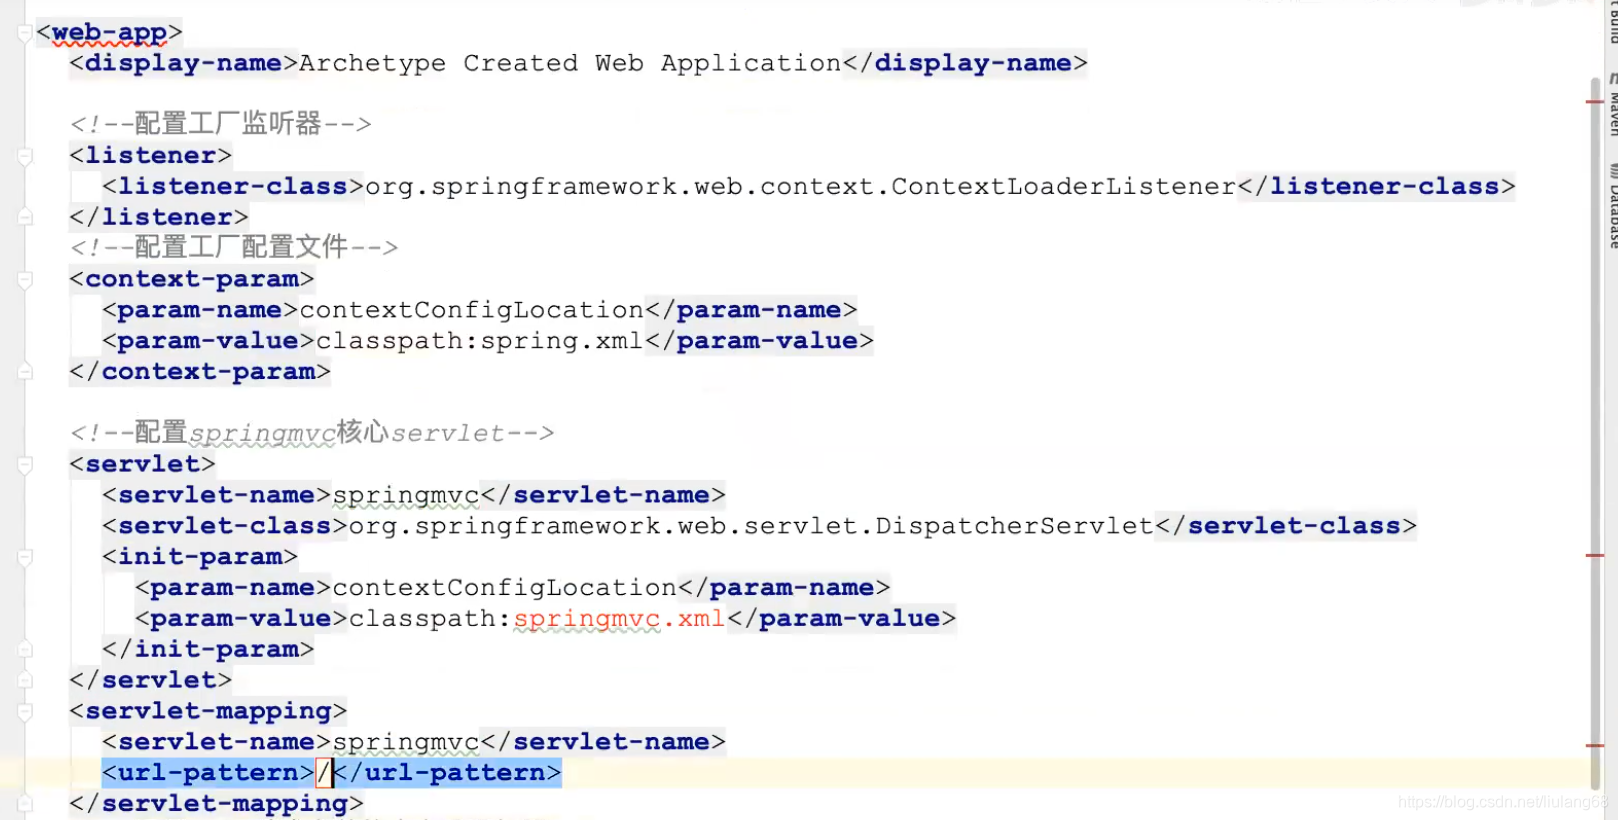1618x820 pixels.
Task: Click the opening web-app tag name
Action: click(x=109, y=33)
